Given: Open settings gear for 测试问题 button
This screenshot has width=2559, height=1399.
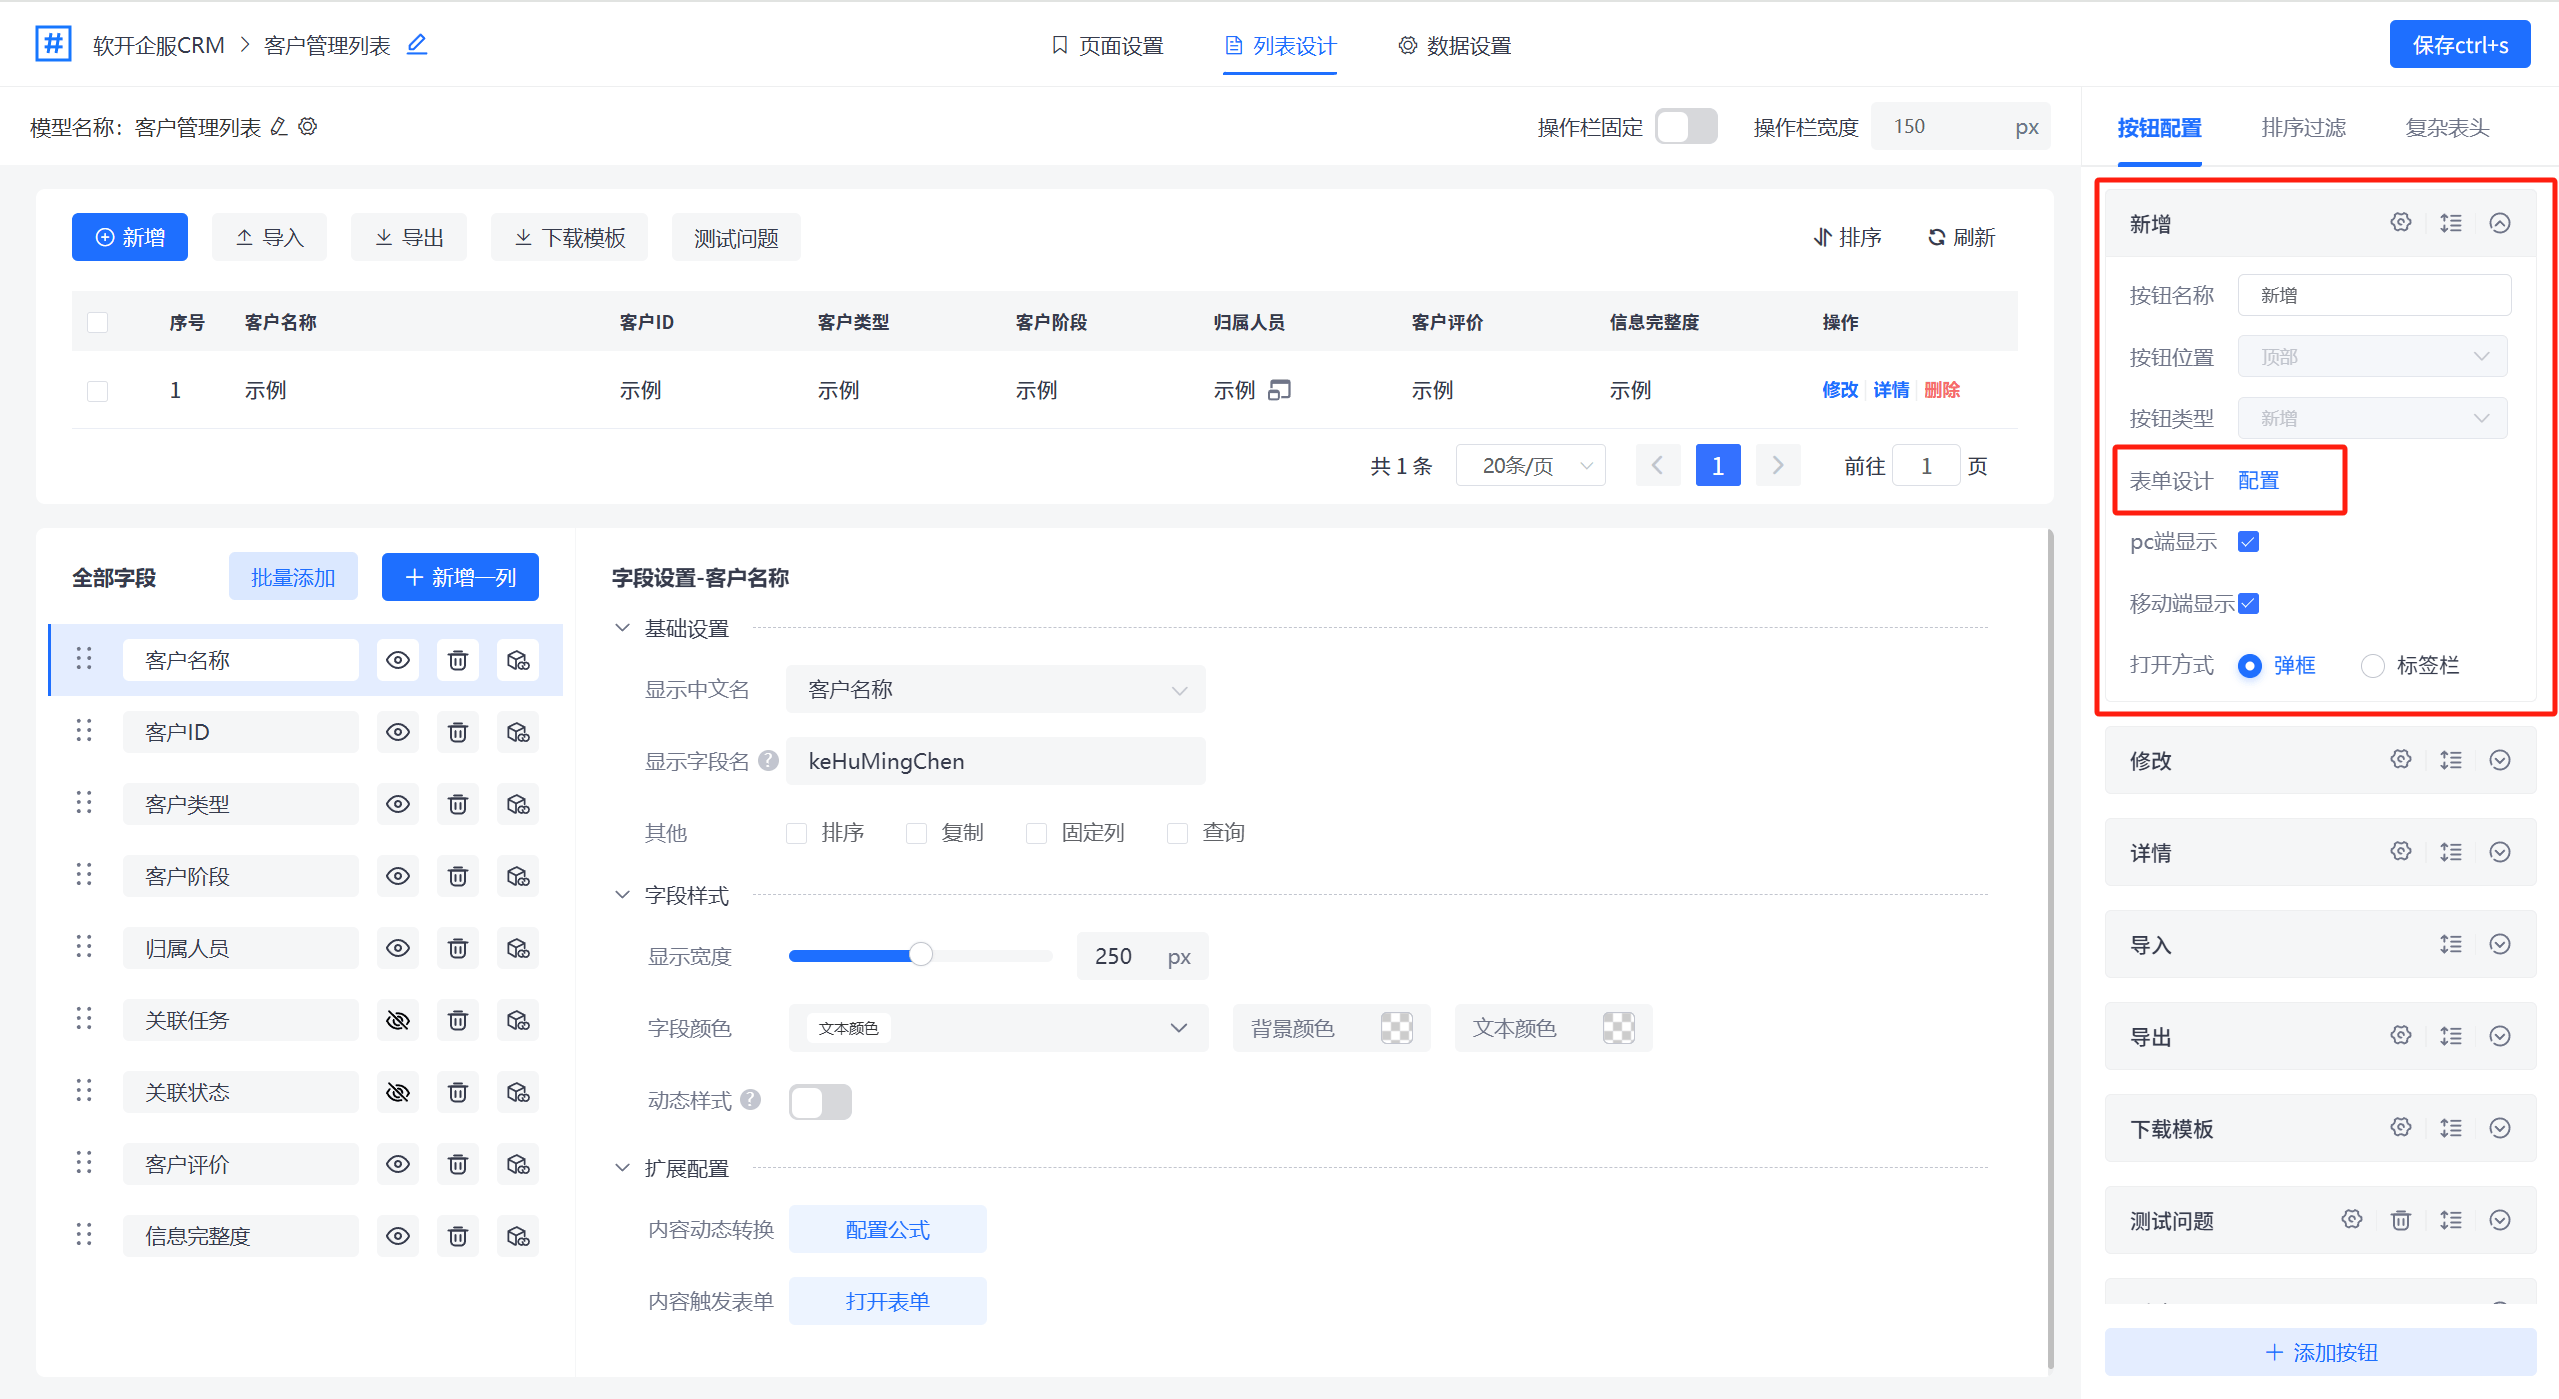Looking at the screenshot, I should tap(2352, 1220).
